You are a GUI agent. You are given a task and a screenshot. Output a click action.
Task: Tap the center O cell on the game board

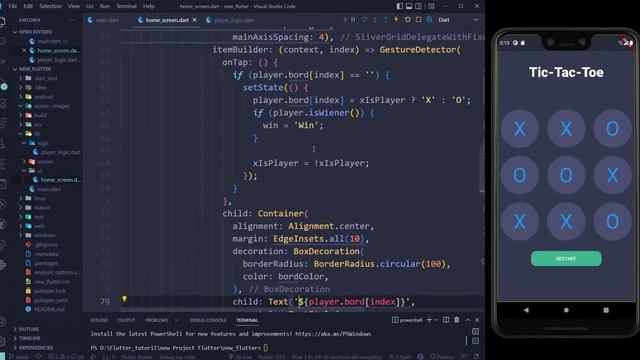pos(566,175)
